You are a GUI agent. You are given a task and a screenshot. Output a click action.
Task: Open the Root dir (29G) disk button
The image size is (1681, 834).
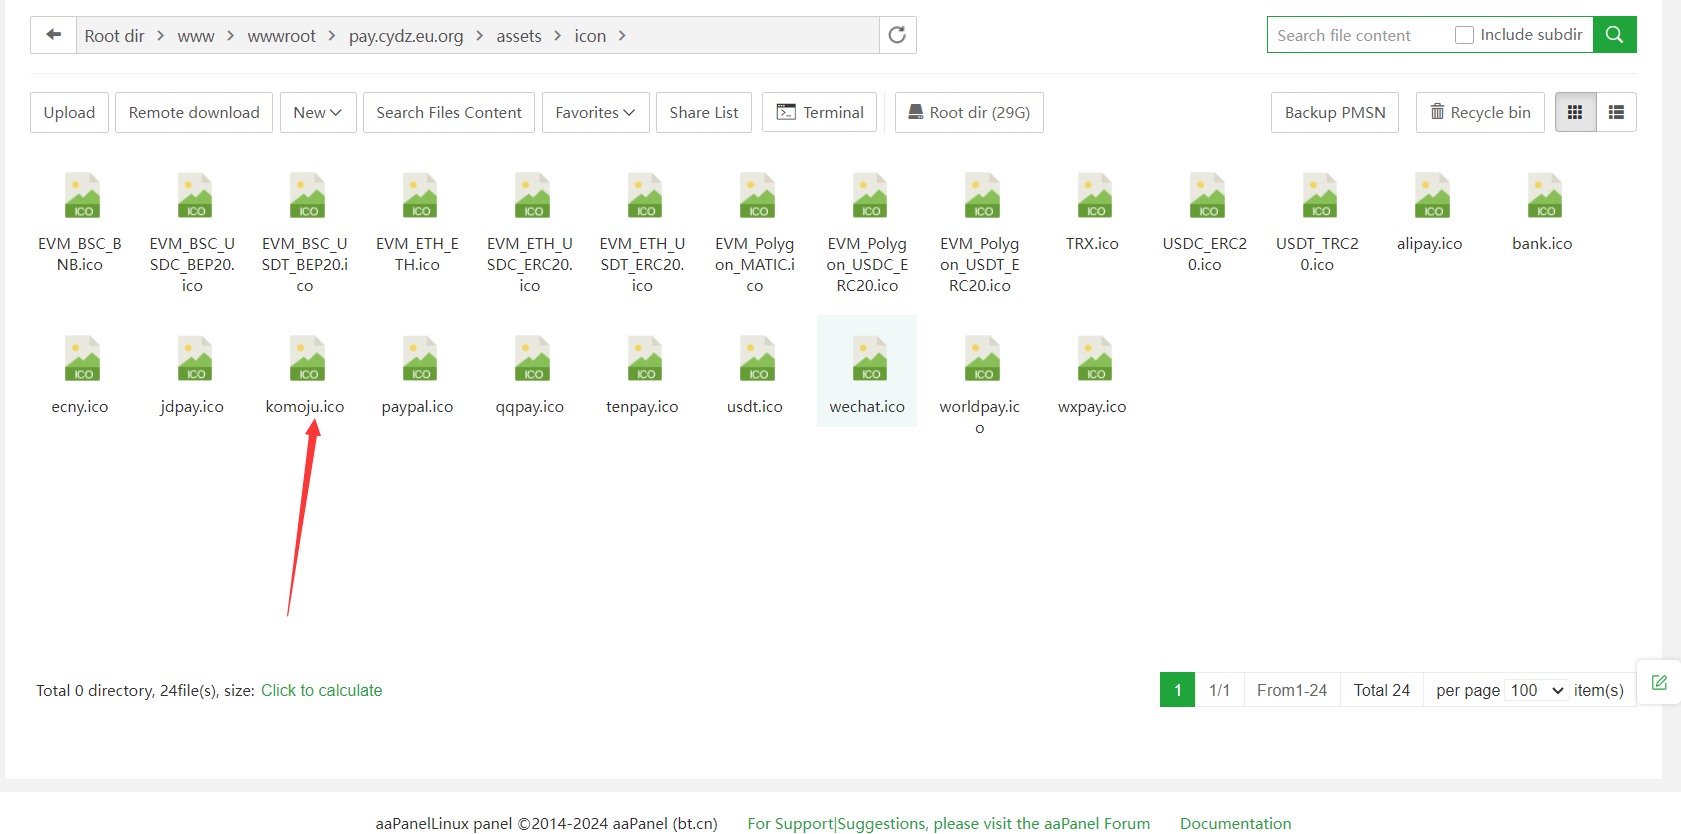coord(969,112)
